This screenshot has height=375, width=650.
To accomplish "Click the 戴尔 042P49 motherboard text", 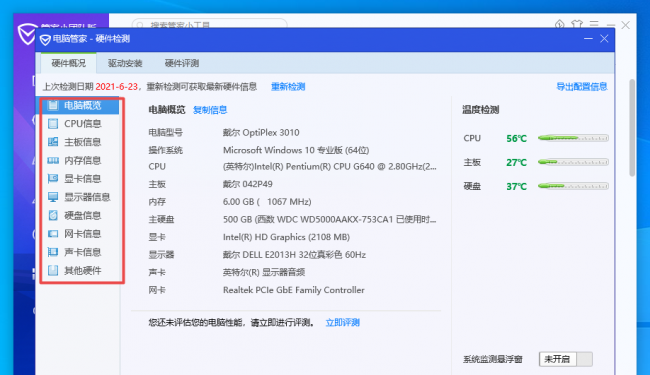I will (x=248, y=184).
